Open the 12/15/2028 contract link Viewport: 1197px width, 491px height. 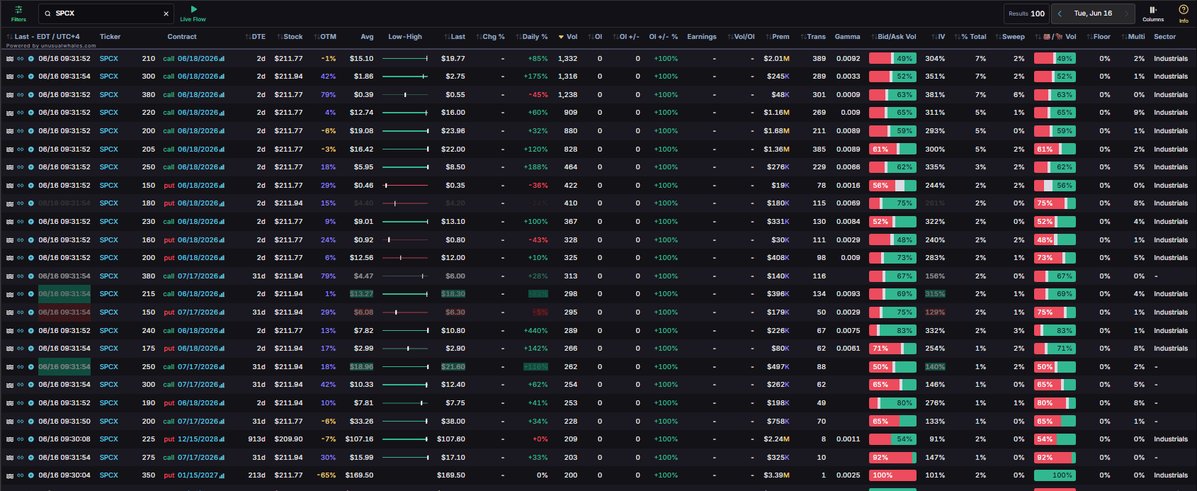click(198, 439)
